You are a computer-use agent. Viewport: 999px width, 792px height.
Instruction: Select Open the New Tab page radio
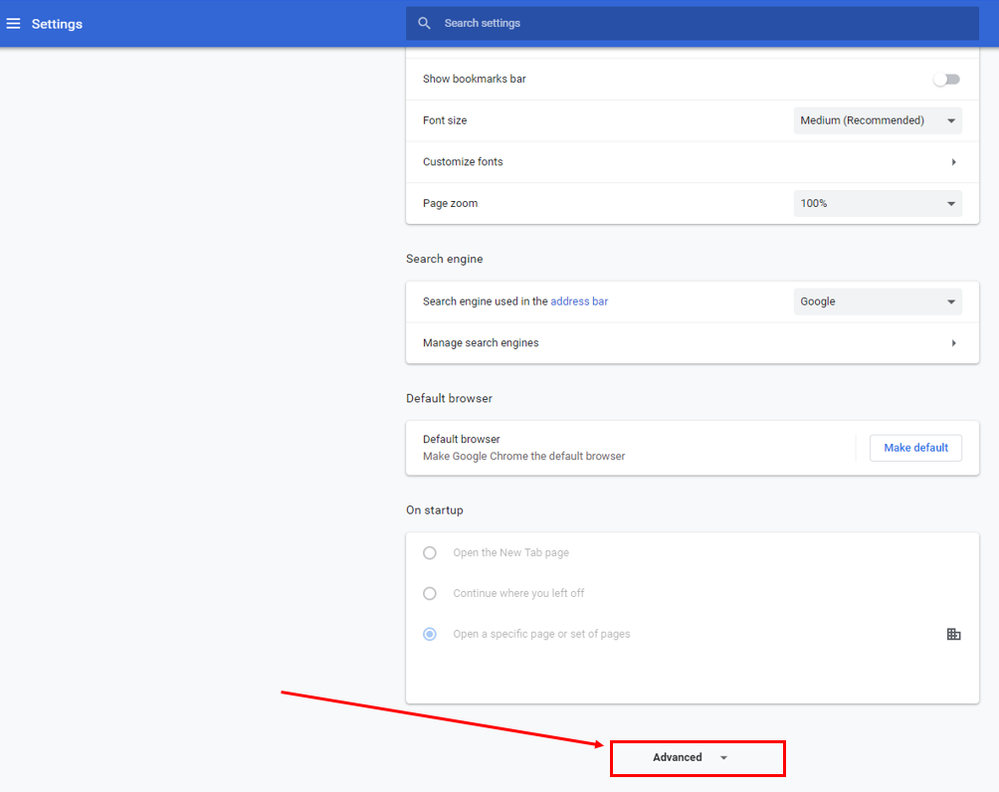(x=430, y=553)
